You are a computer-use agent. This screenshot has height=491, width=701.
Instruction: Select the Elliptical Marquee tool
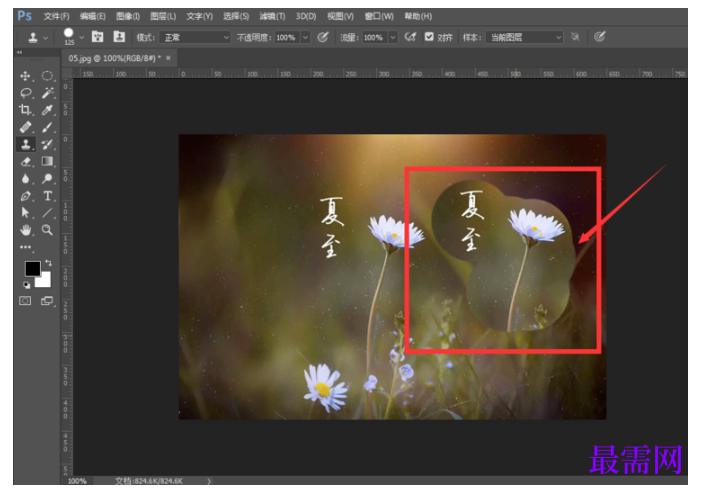point(47,76)
